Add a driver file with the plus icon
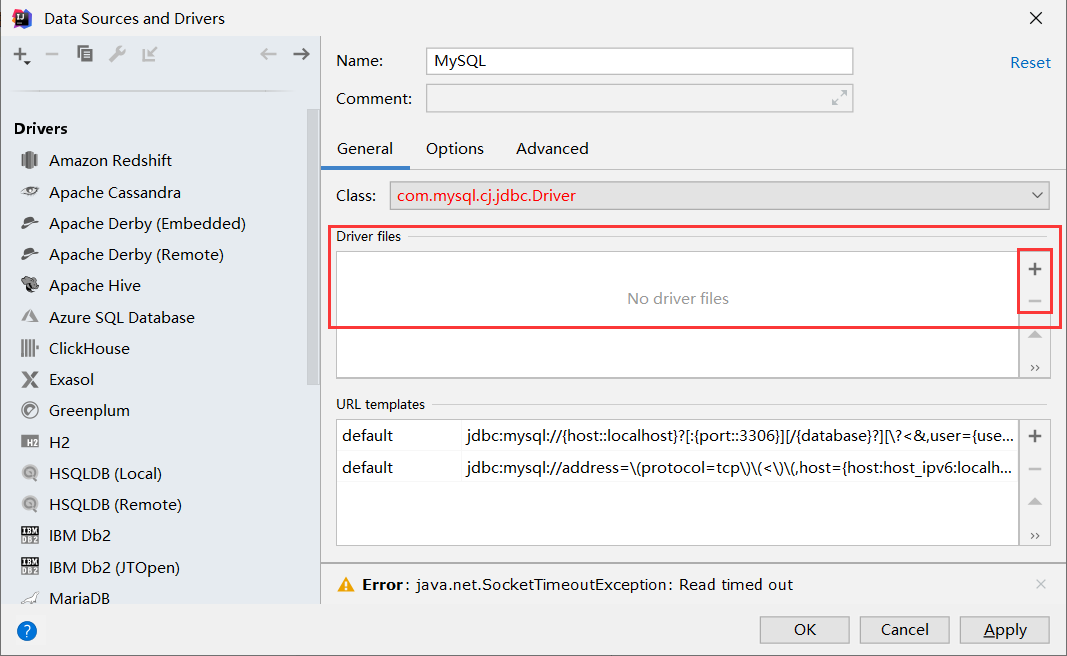 (1035, 269)
